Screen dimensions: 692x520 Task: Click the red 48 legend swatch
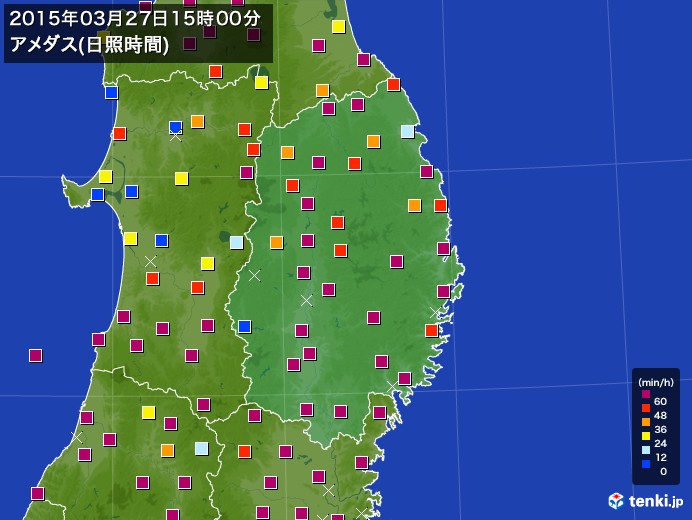[x=646, y=408]
